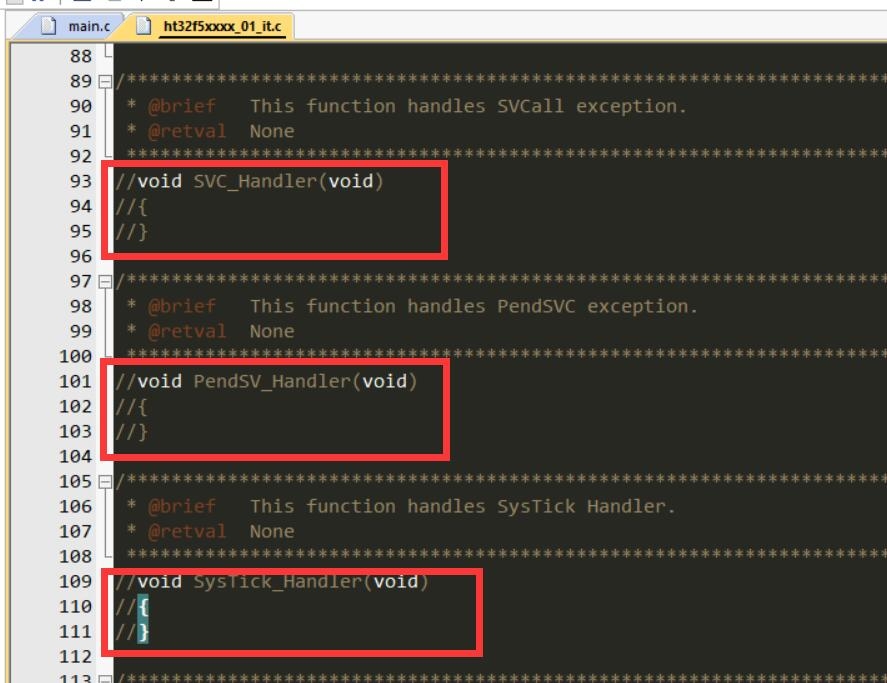Collapse the comment block at line 105
Screen dimensions: 887x683
click(x=105, y=482)
